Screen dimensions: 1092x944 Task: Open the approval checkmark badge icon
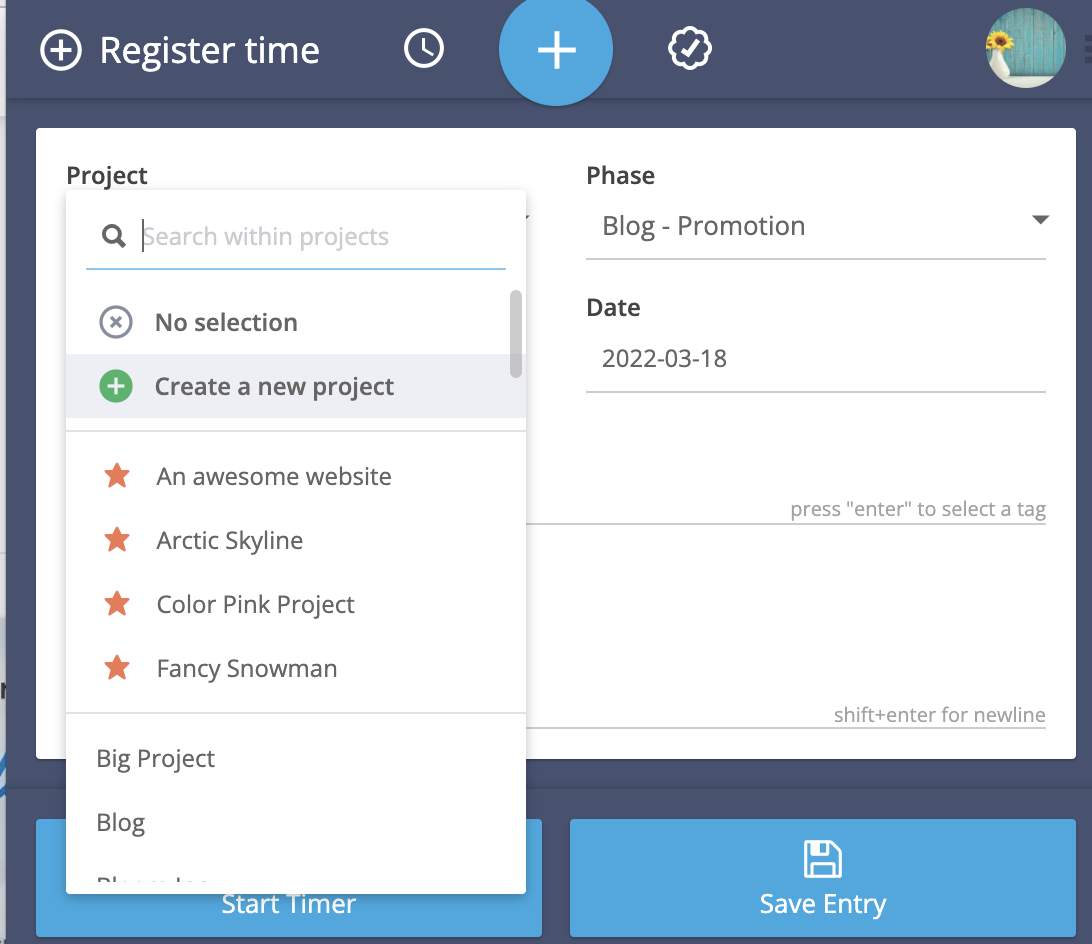(x=689, y=49)
